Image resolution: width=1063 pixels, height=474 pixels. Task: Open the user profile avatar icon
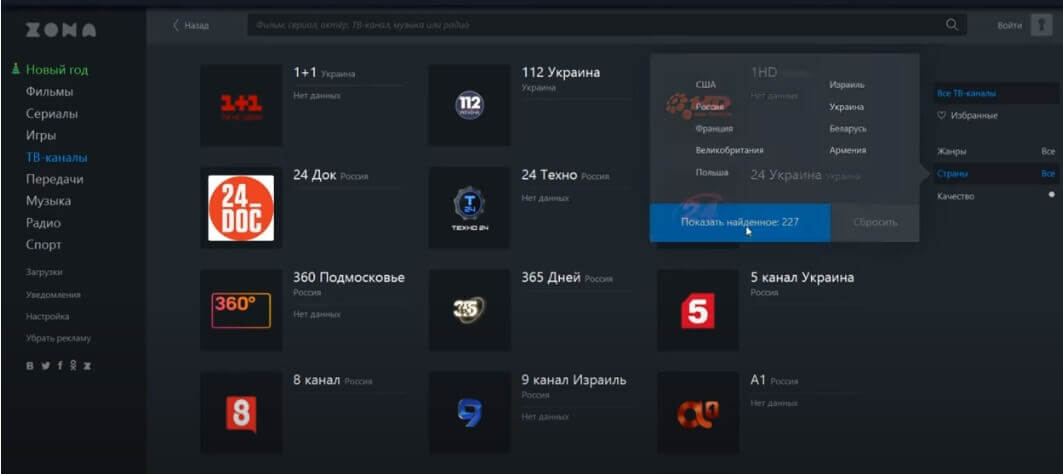pos(1041,25)
